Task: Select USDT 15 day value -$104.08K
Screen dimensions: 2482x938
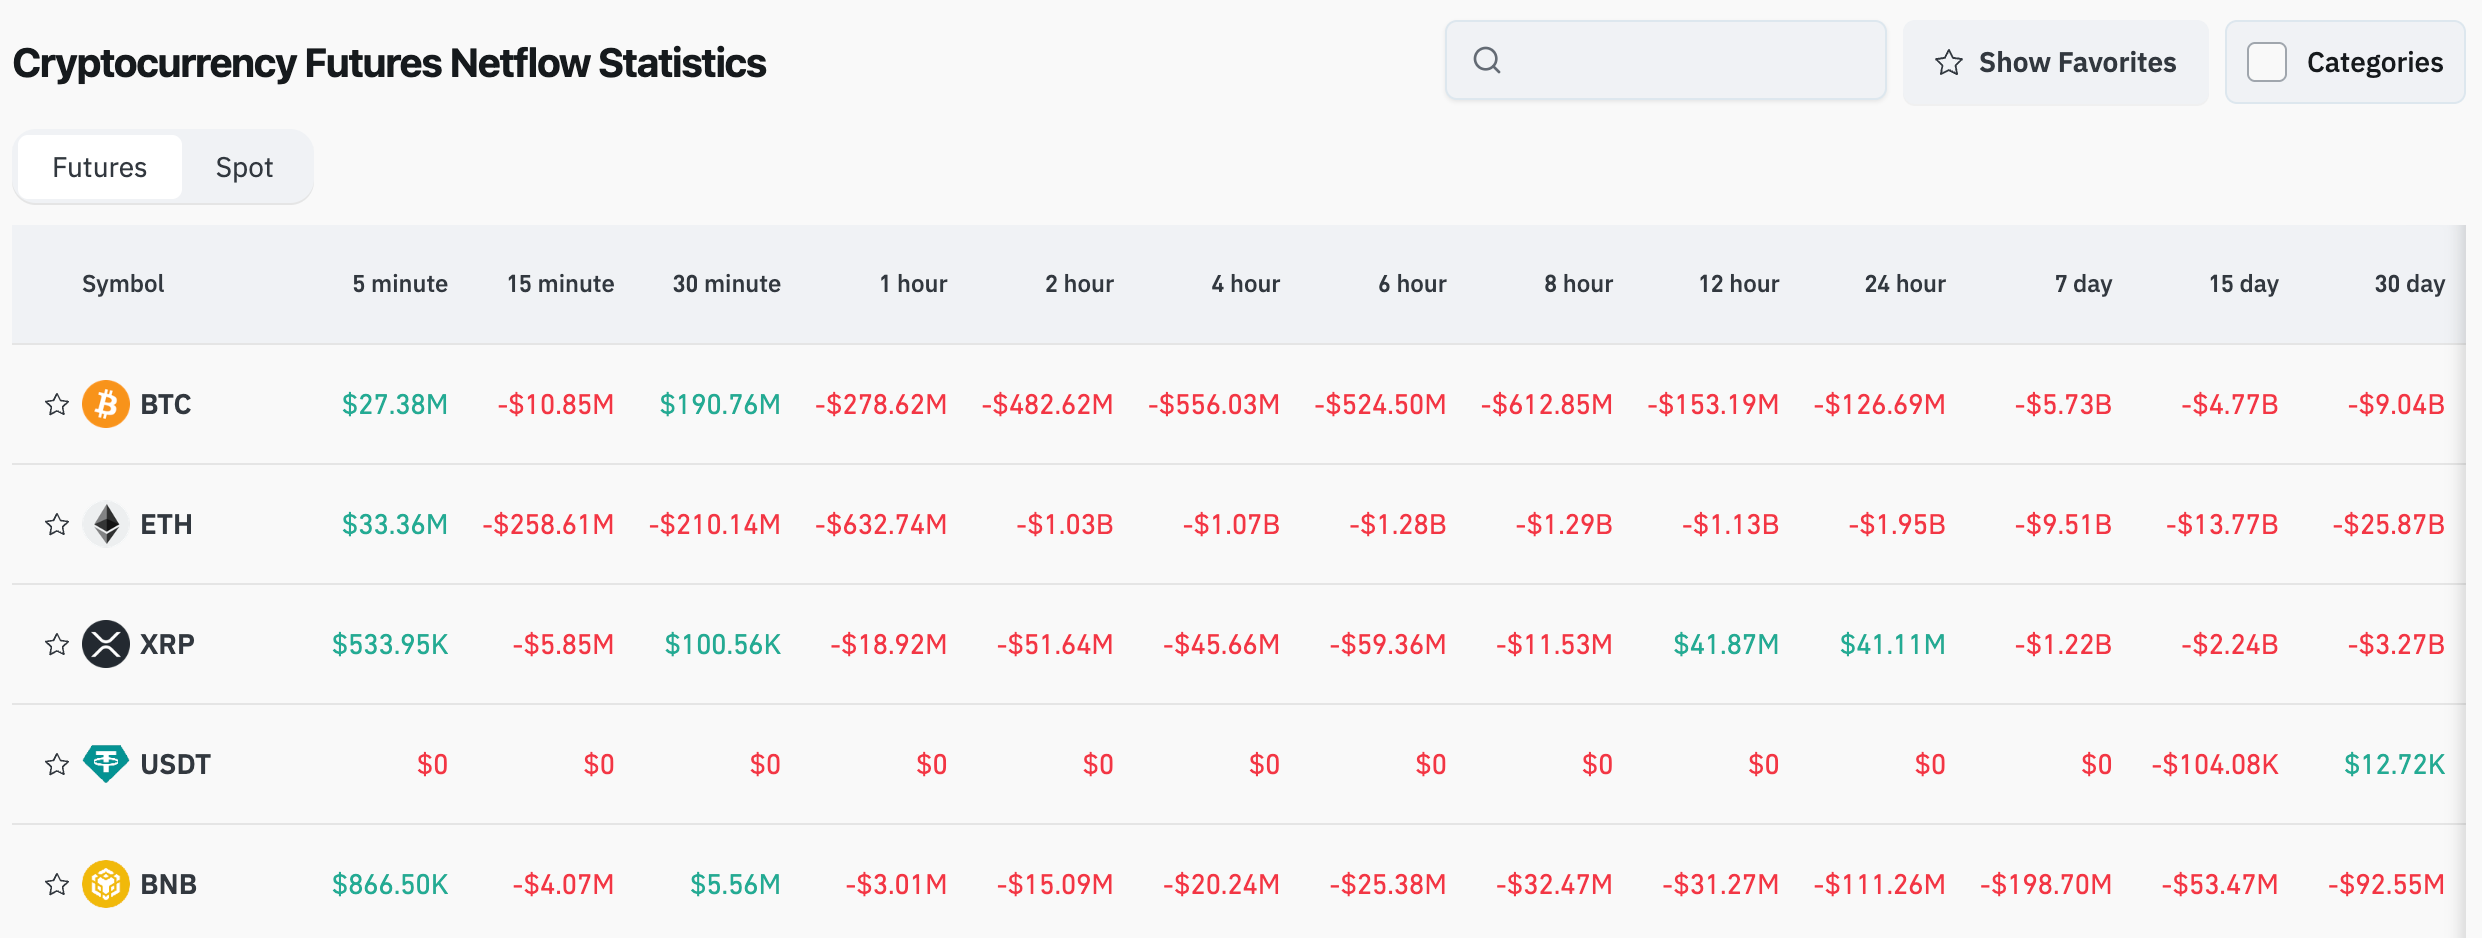Action: (x=2215, y=764)
